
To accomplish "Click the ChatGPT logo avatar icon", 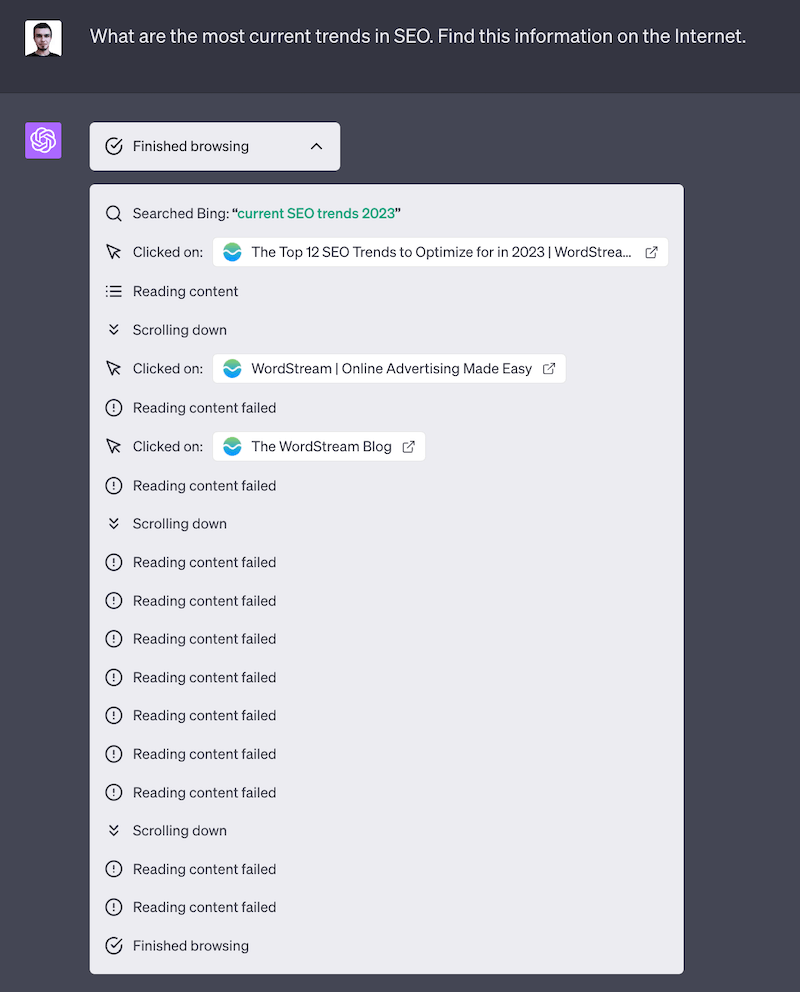I will click(43, 141).
